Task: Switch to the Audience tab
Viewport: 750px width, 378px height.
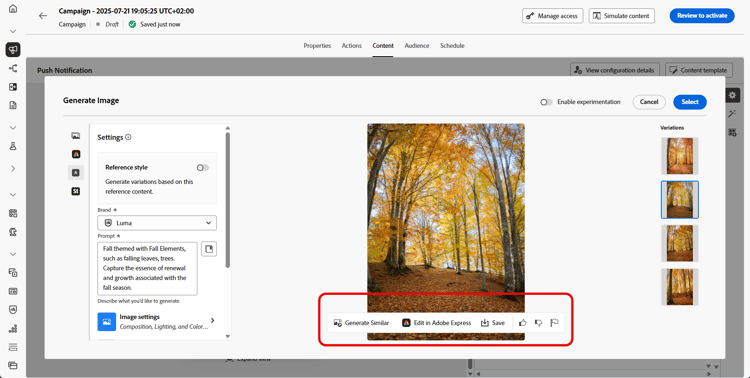Action: pos(417,45)
